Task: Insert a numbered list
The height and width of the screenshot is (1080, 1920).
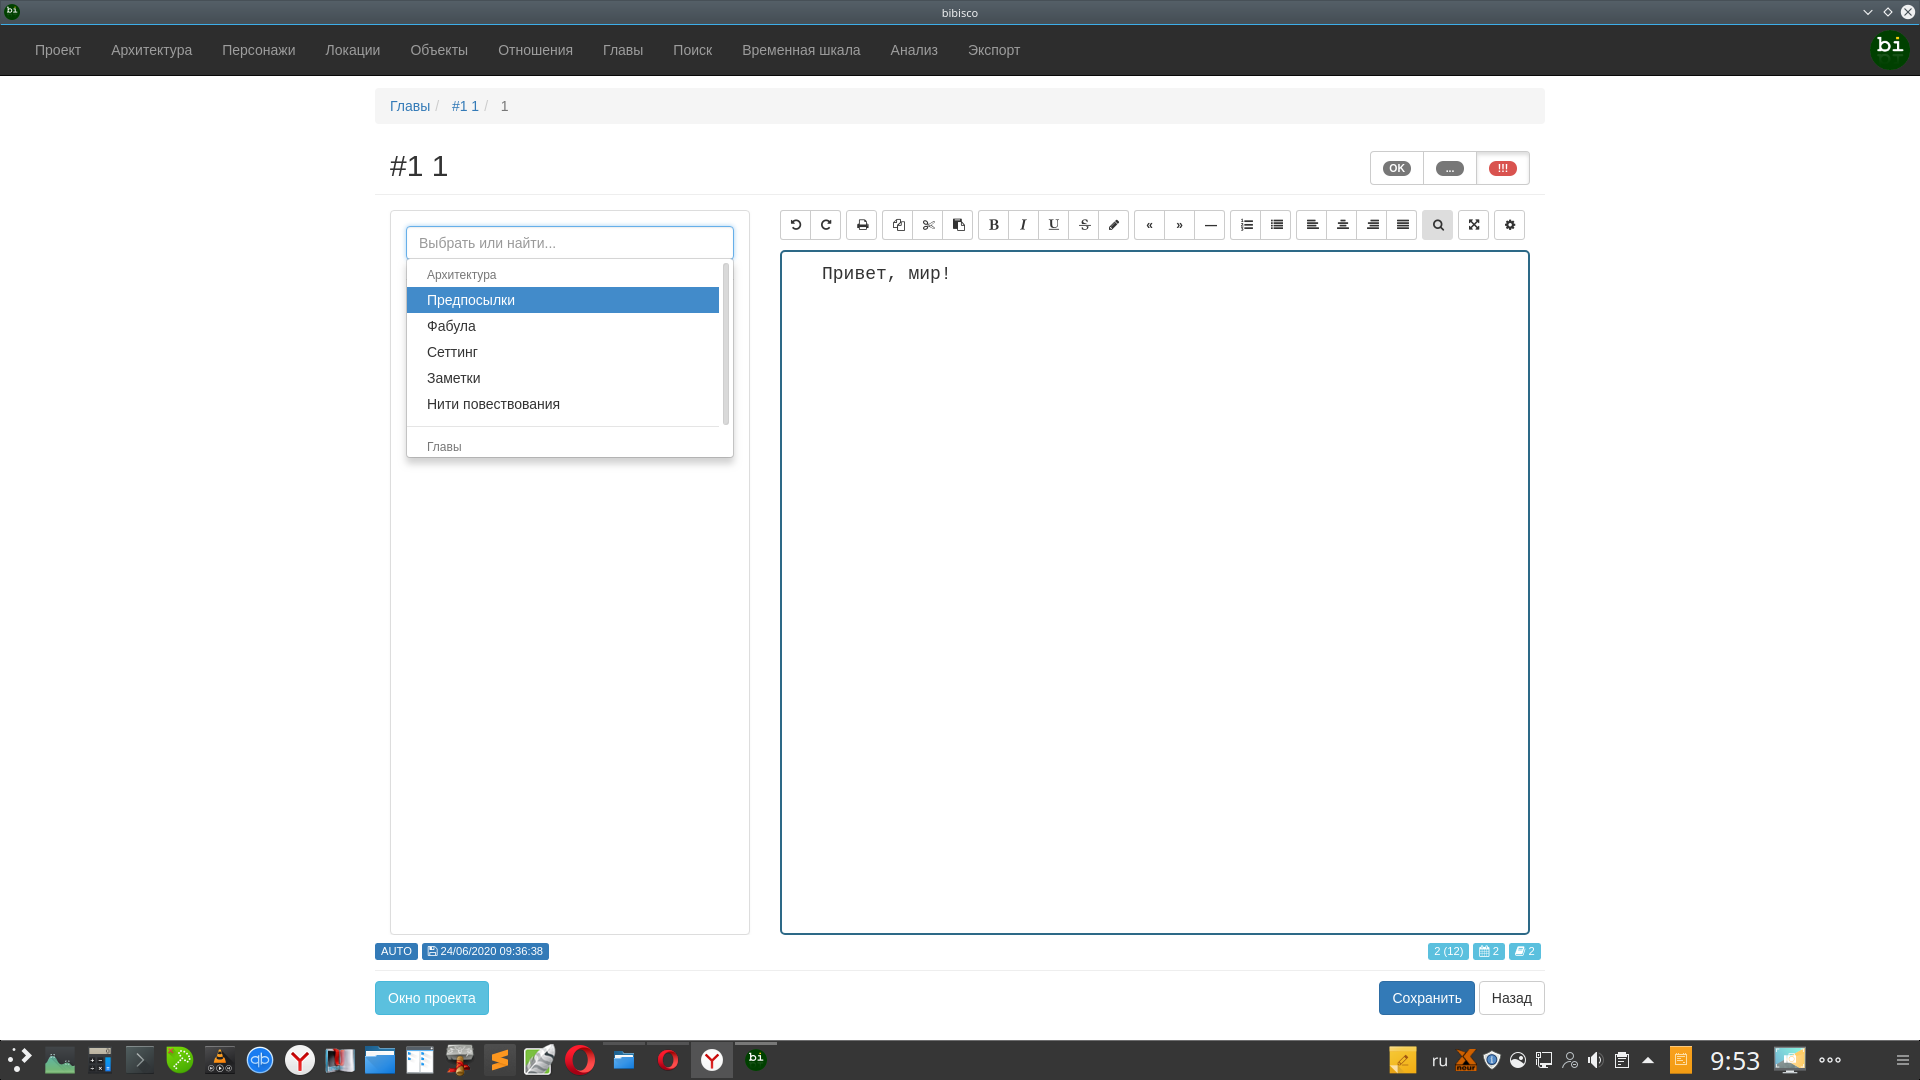Action: [x=1246, y=225]
